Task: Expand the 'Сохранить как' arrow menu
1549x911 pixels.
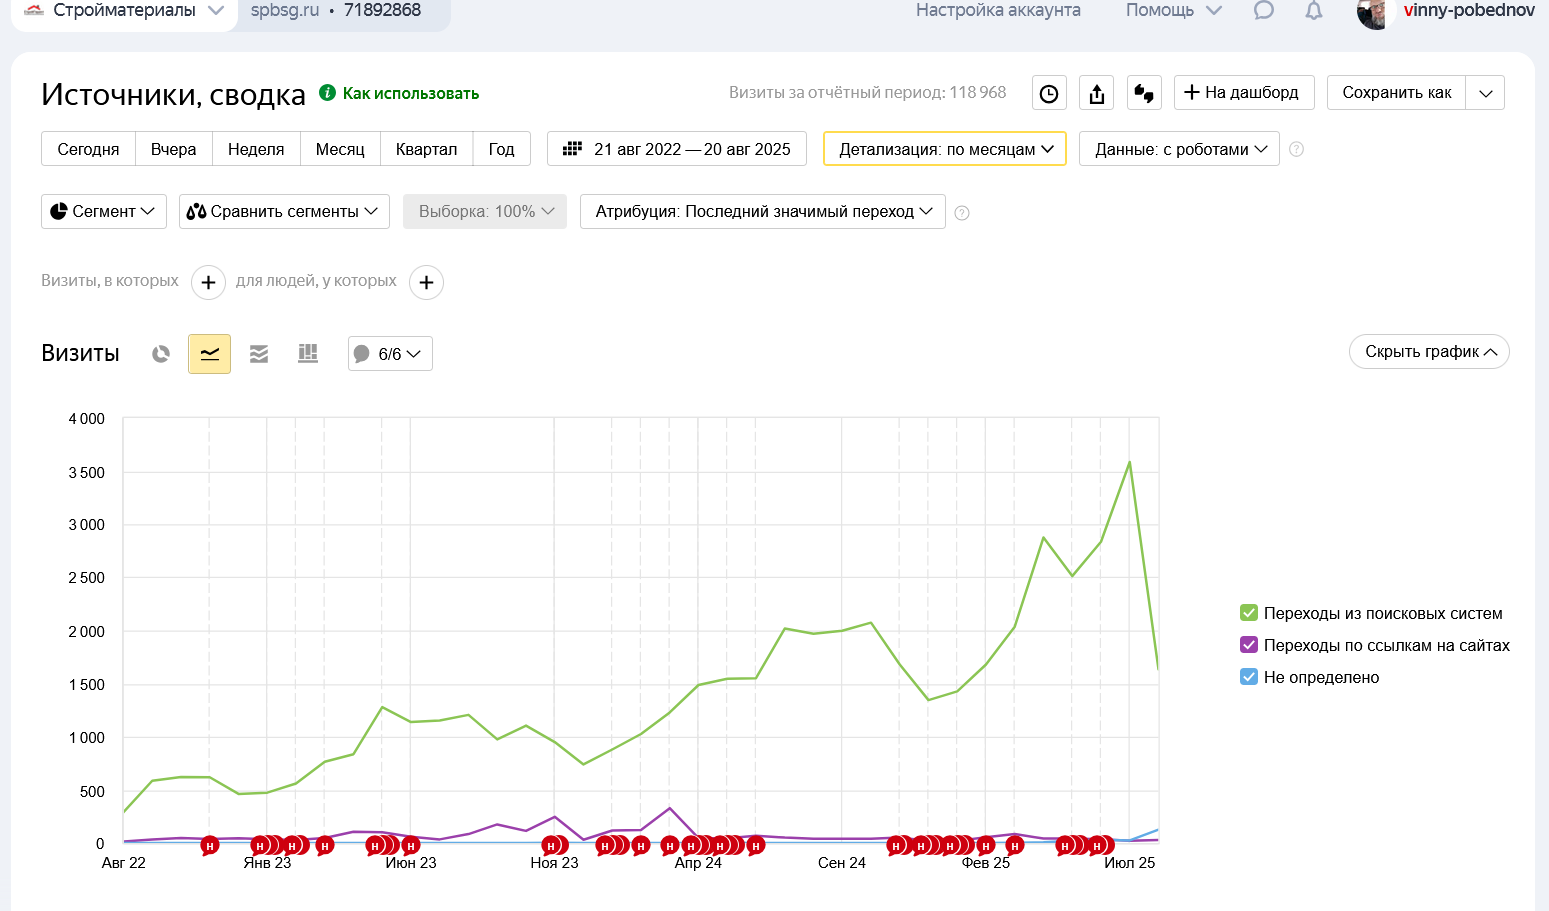Action: click(x=1486, y=93)
